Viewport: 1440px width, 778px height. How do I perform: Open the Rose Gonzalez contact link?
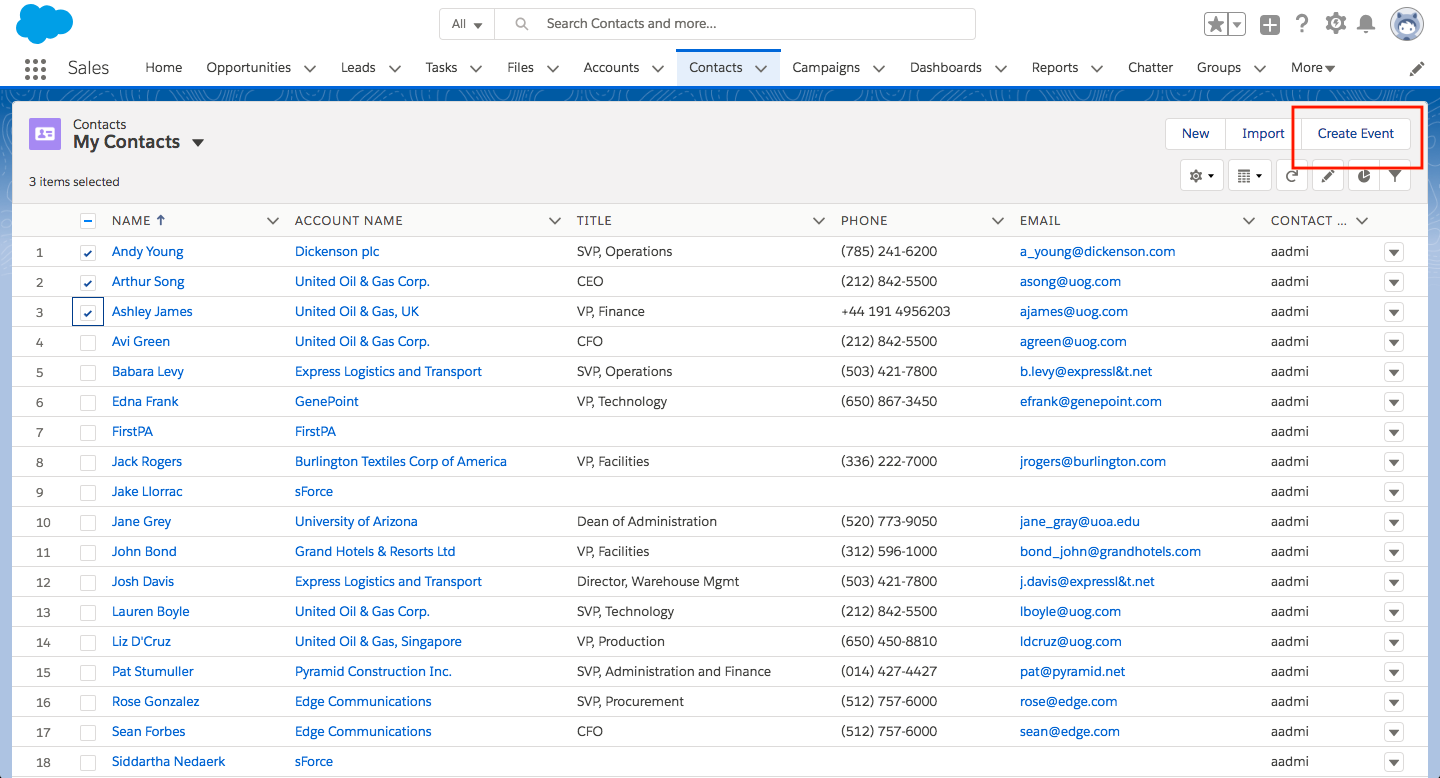pyautogui.click(x=156, y=702)
